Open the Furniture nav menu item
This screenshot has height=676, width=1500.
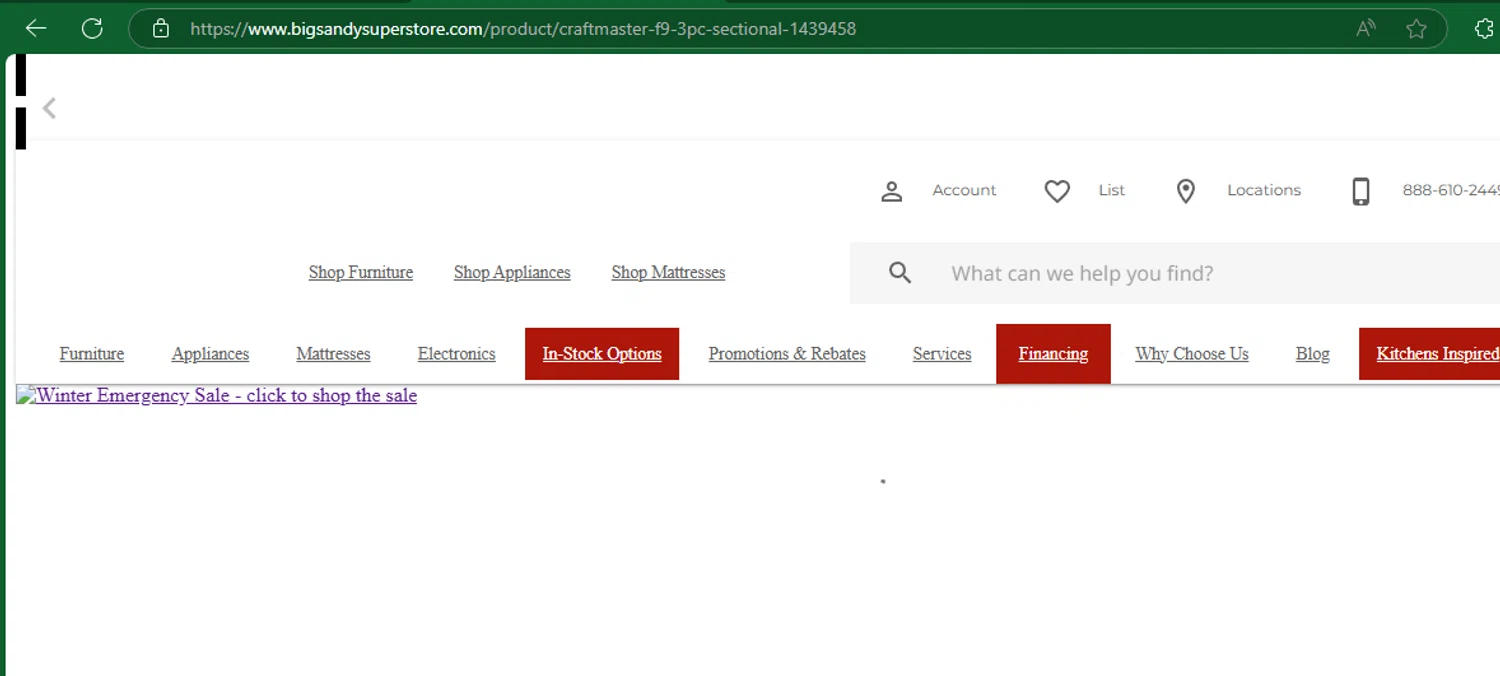coord(92,354)
